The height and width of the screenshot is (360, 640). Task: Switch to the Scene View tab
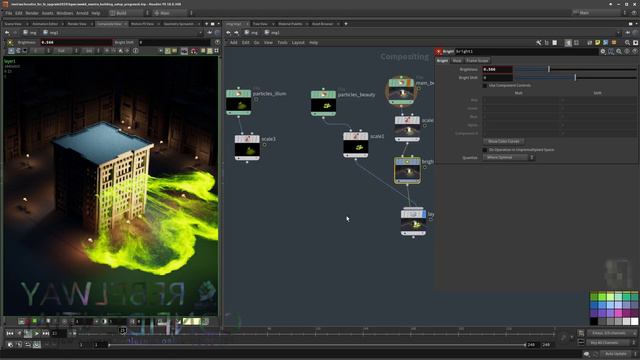(x=13, y=24)
